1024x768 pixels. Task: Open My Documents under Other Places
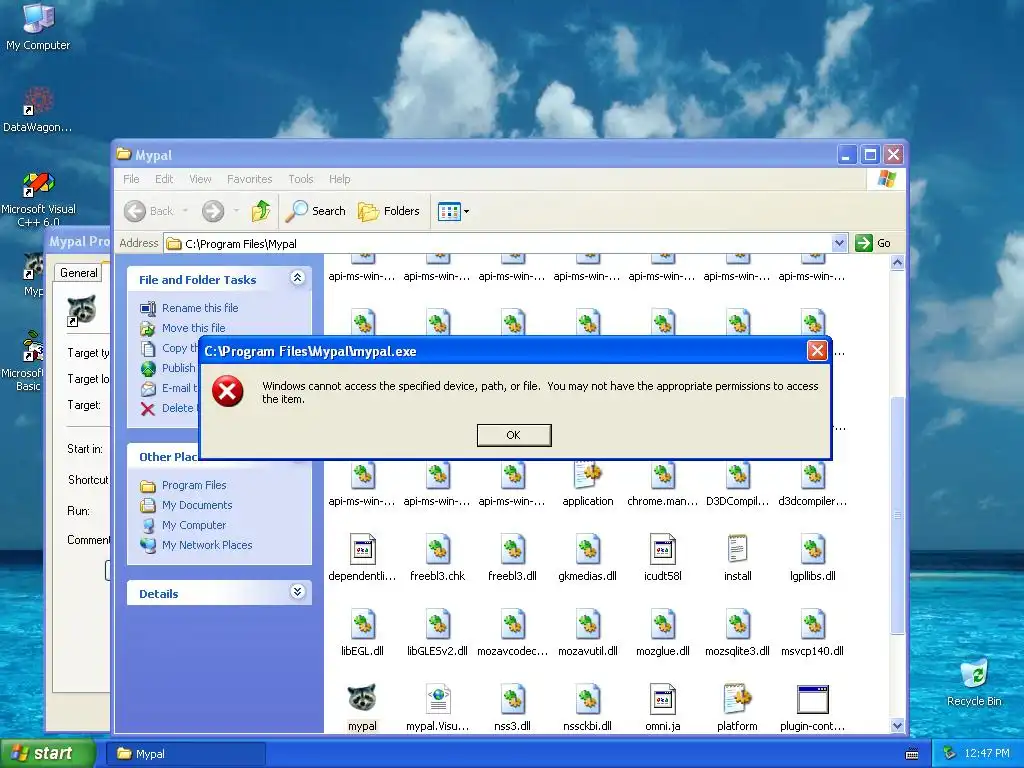197,505
